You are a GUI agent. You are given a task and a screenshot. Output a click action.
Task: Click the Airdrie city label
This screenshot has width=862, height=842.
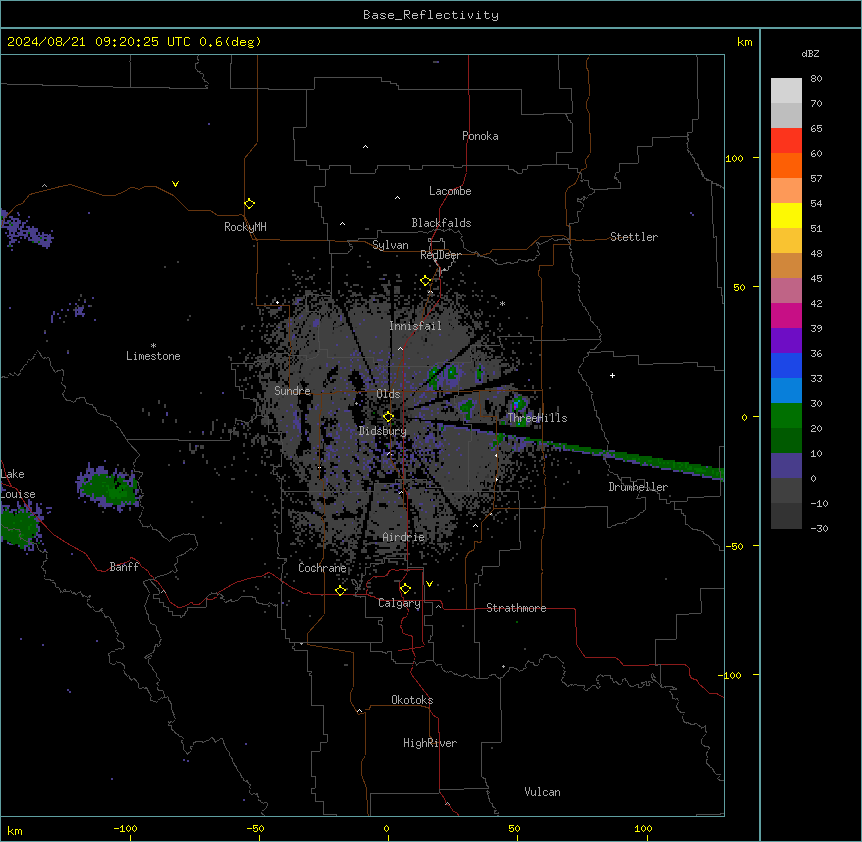pos(404,537)
